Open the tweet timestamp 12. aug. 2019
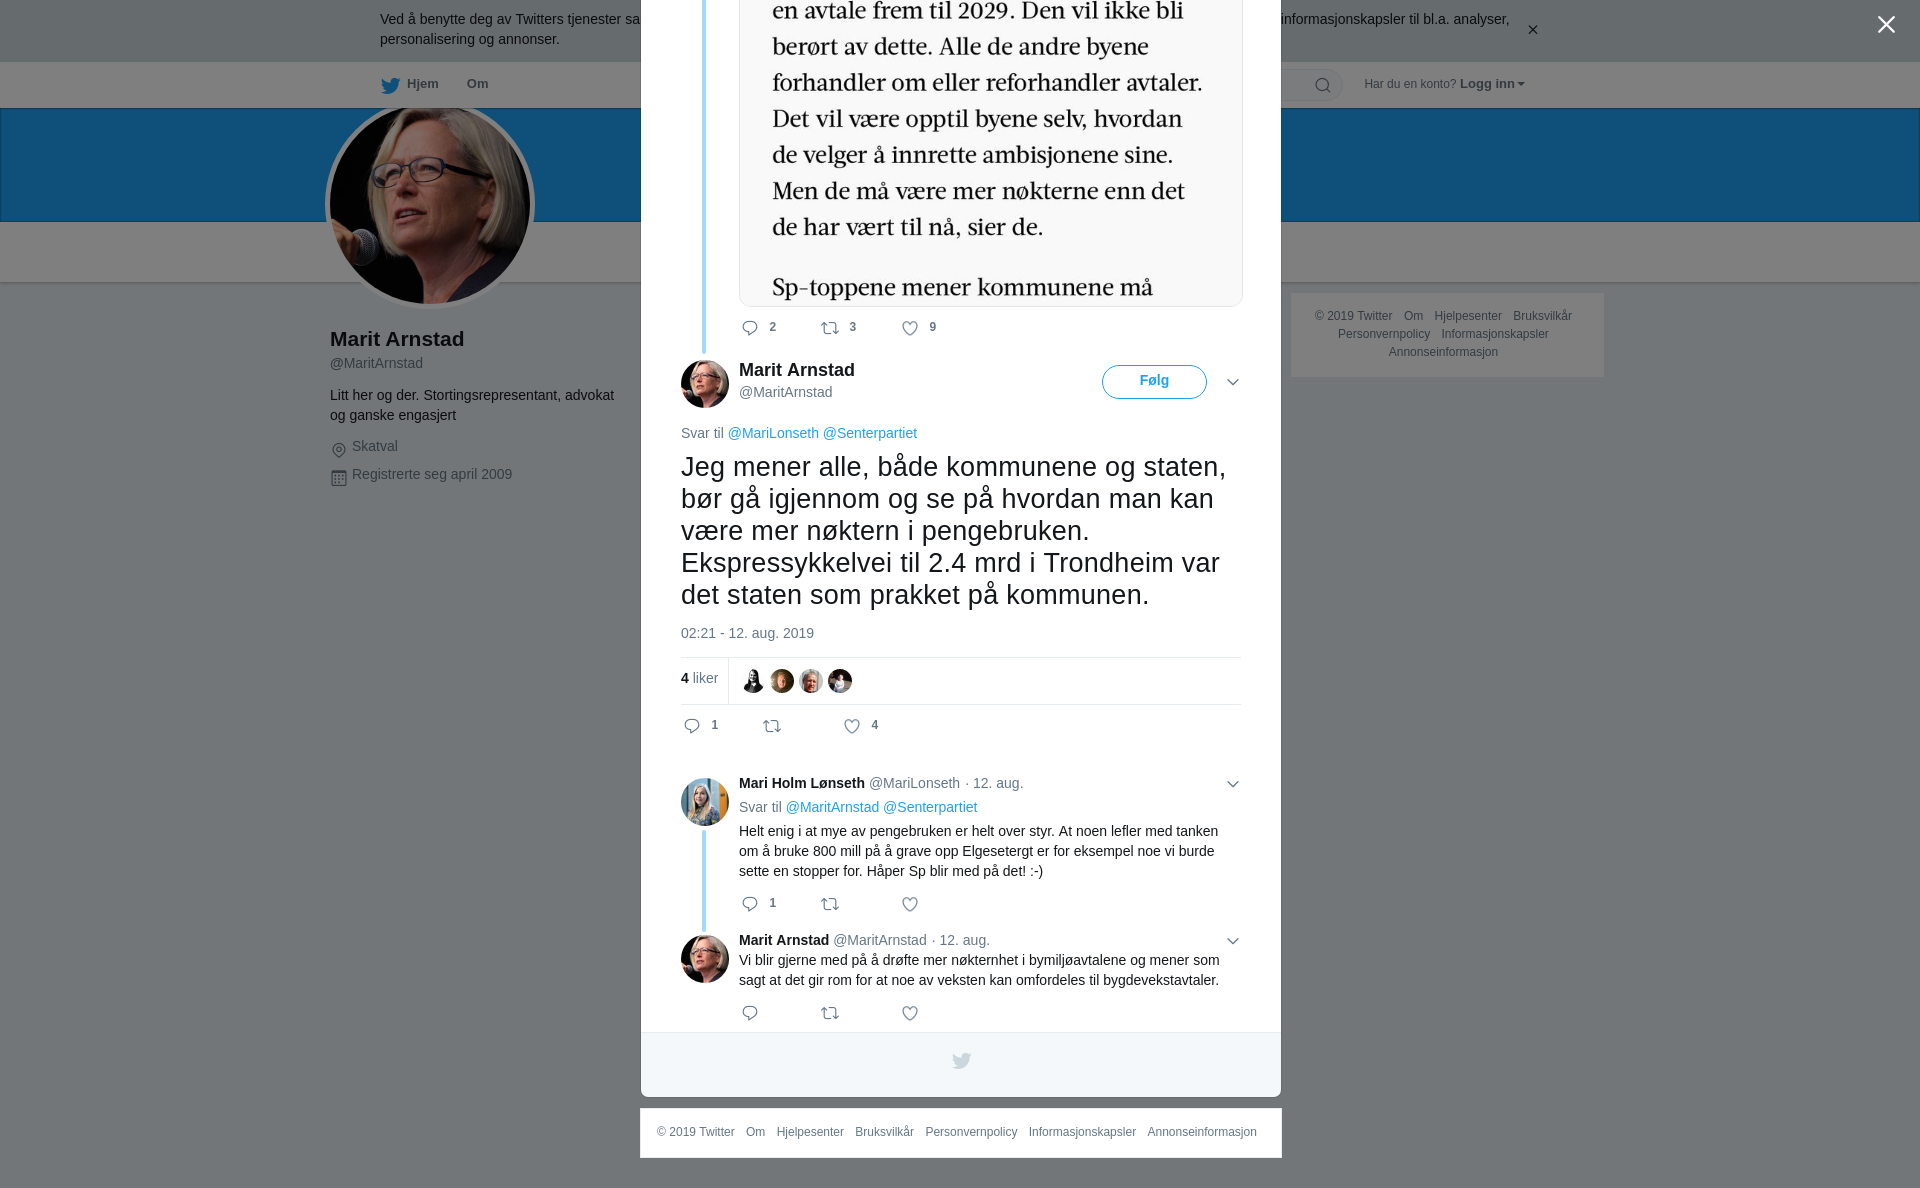 pyautogui.click(x=747, y=633)
